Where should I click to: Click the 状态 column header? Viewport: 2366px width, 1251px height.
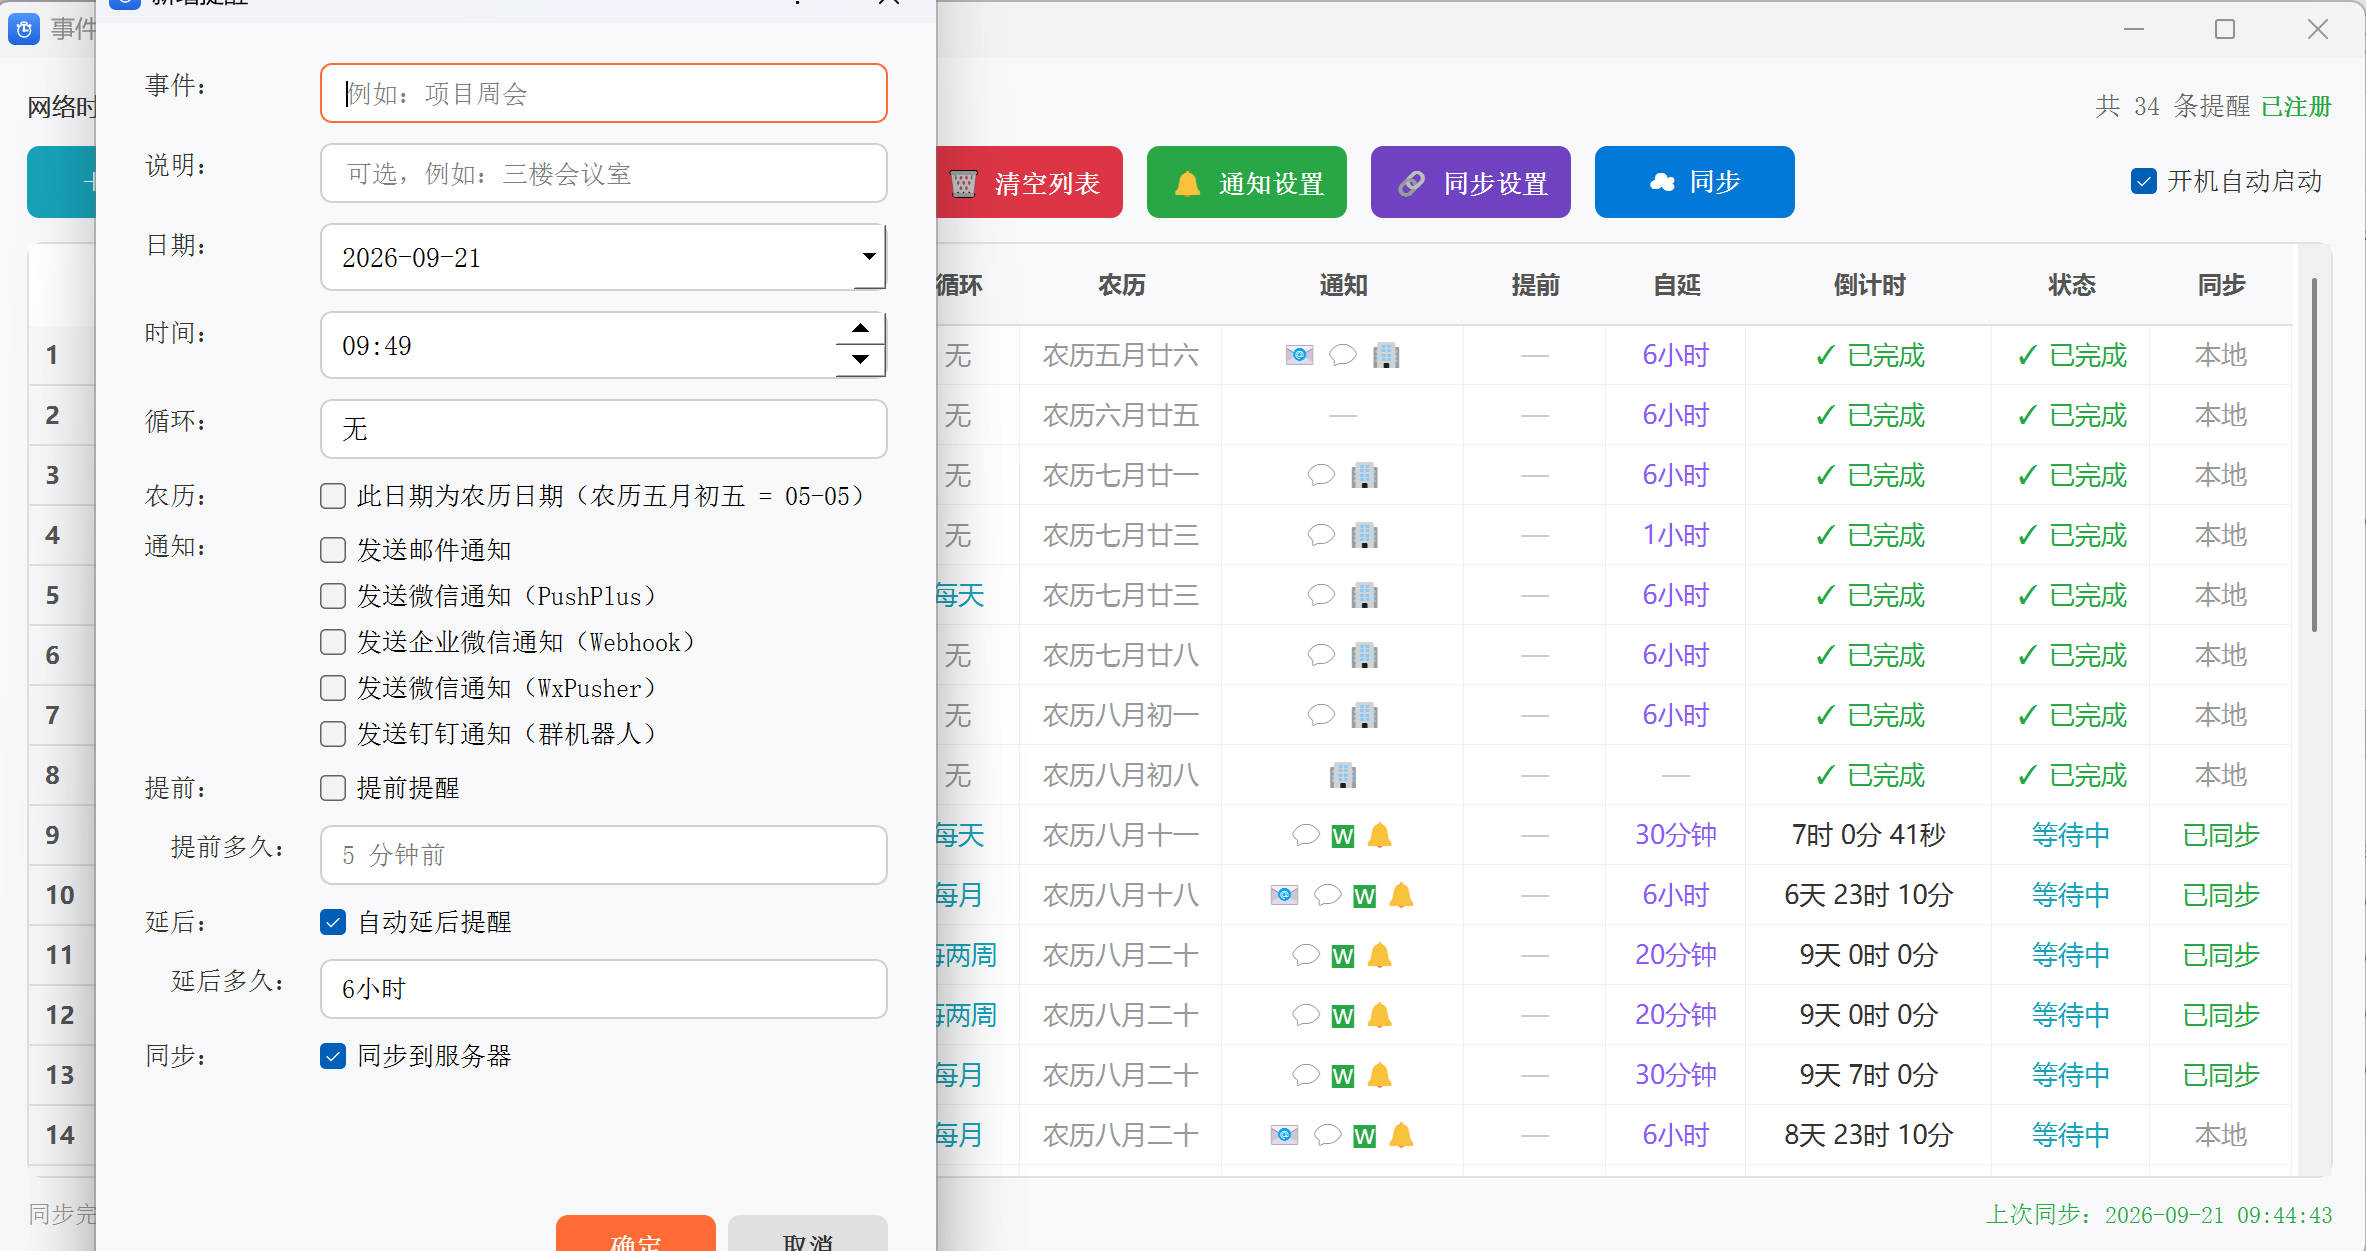point(2071,285)
